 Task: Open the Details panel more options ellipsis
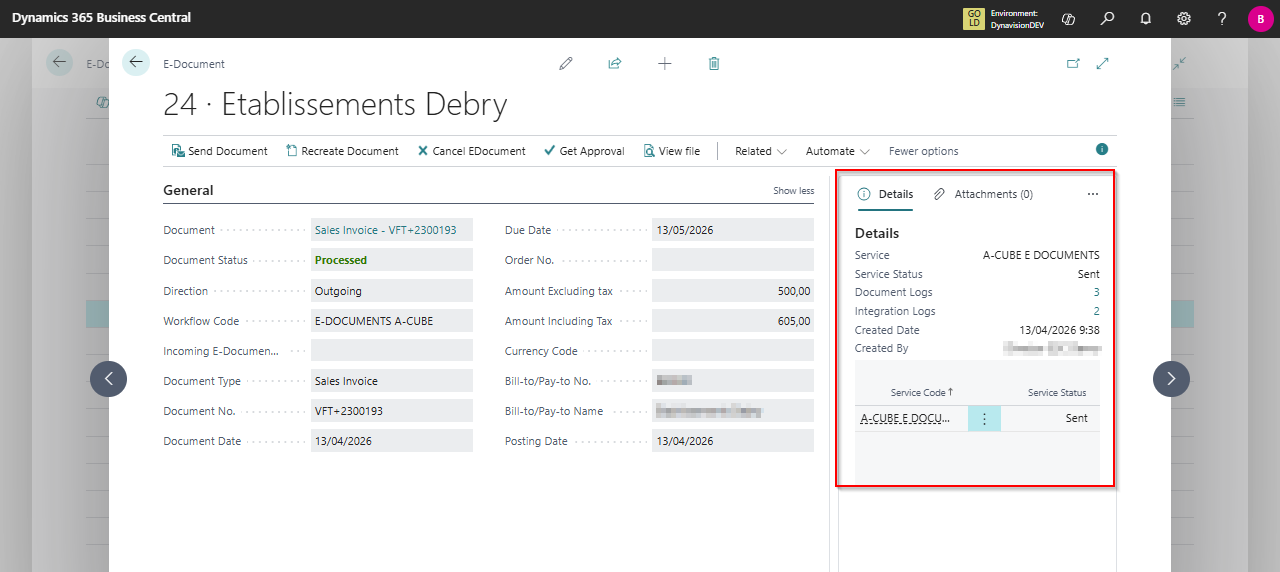point(1093,194)
